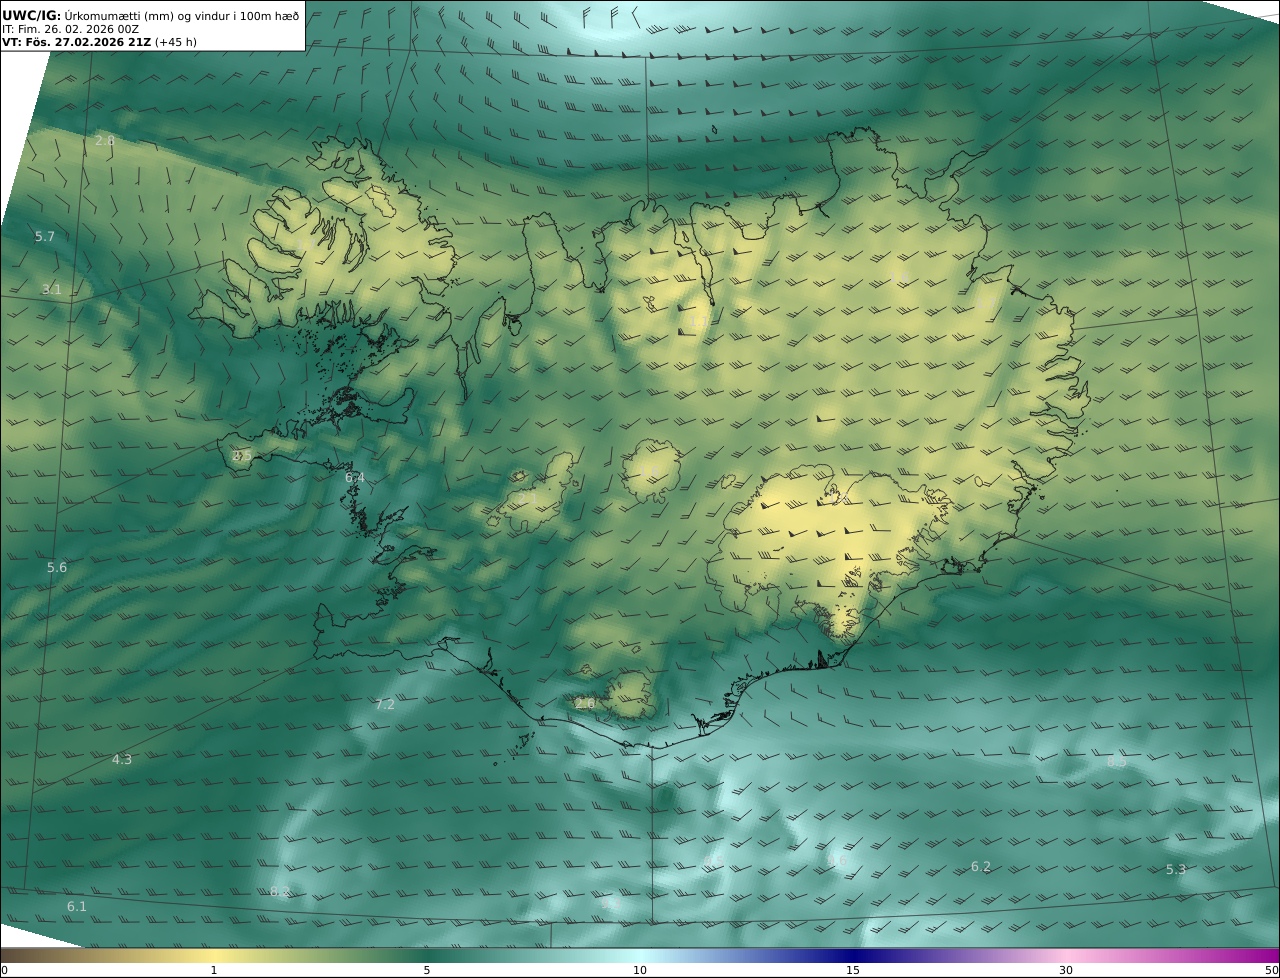
Task: Click the 5.3 value label
Action: pyautogui.click(x=1176, y=870)
